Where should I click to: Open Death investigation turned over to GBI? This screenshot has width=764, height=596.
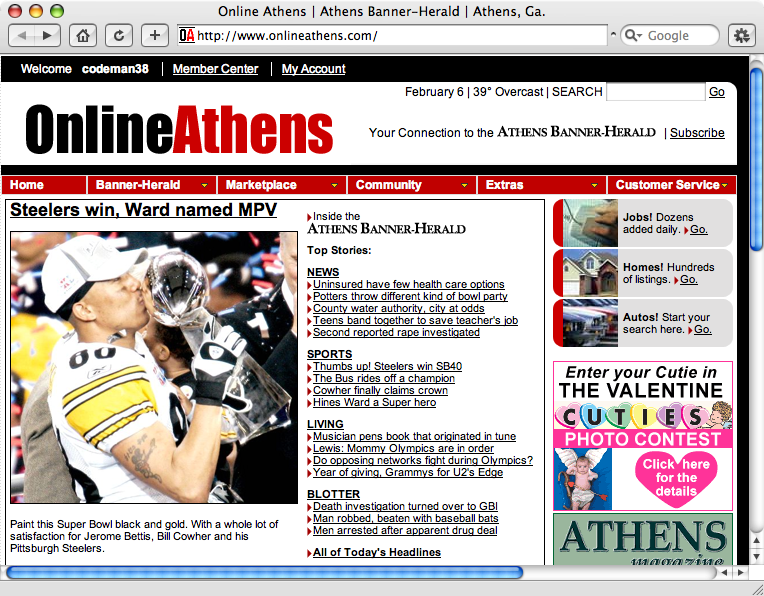[x=405, y=506]
